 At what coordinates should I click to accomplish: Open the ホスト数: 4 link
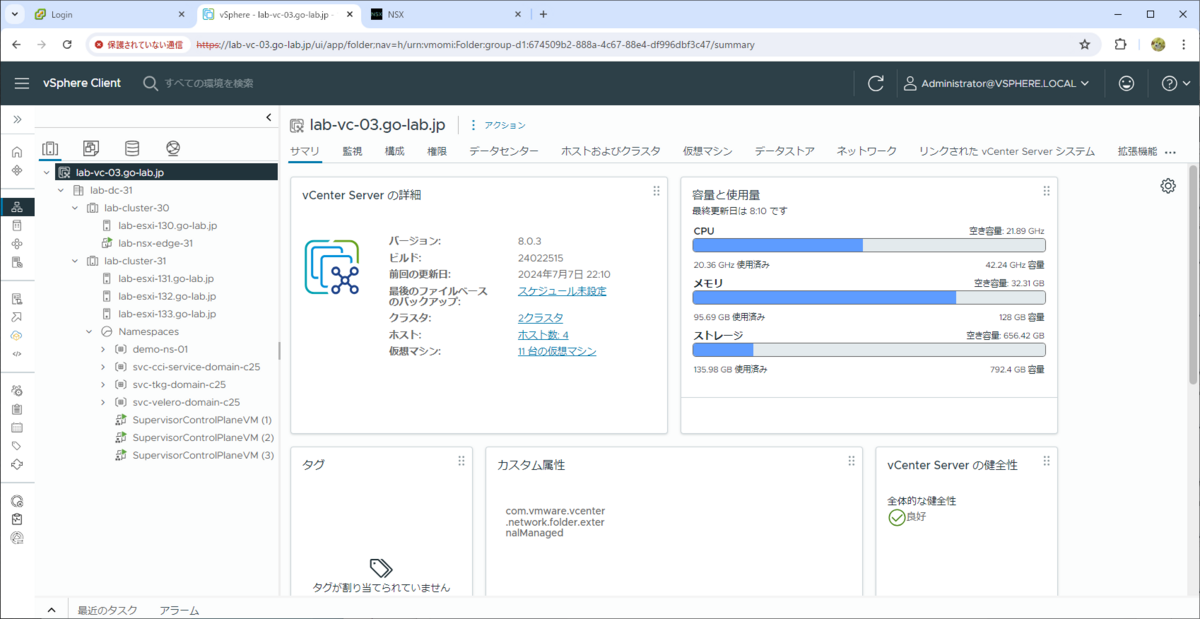(x=543, y=335)
